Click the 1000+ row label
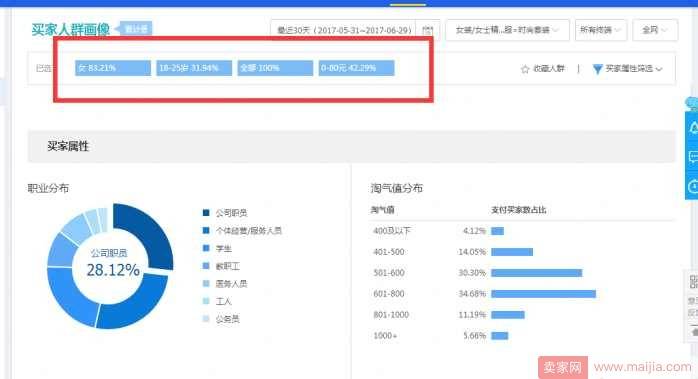This screenshot has width=698, height=379. (x=385, y=335)
